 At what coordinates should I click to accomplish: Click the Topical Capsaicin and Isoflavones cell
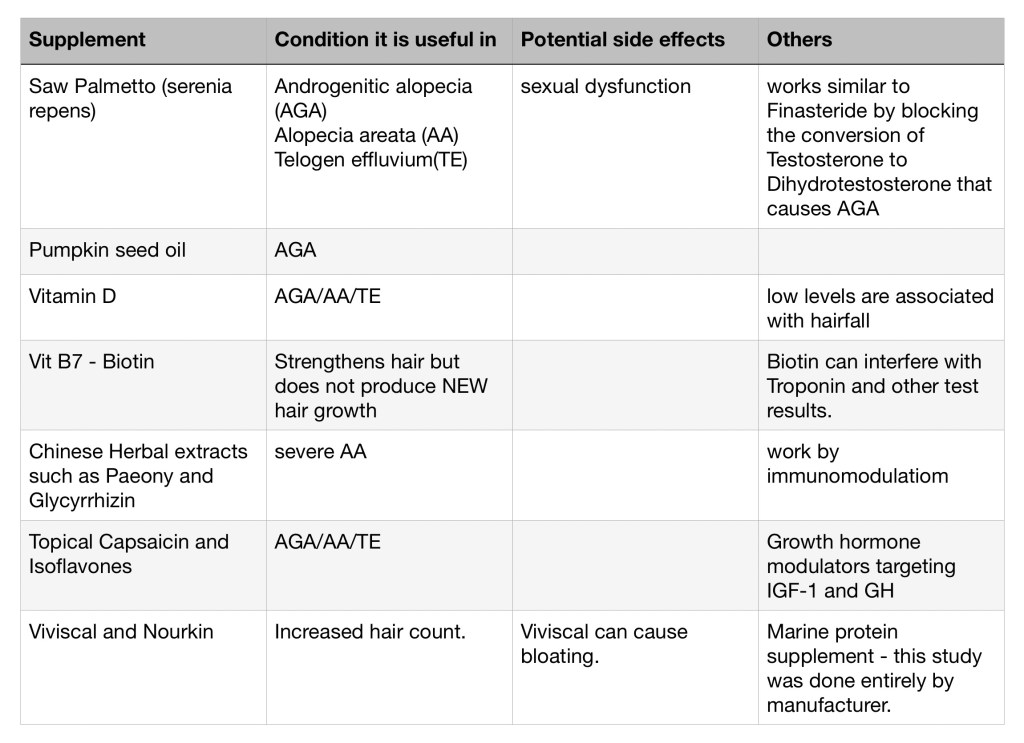[x=128, y=553]
